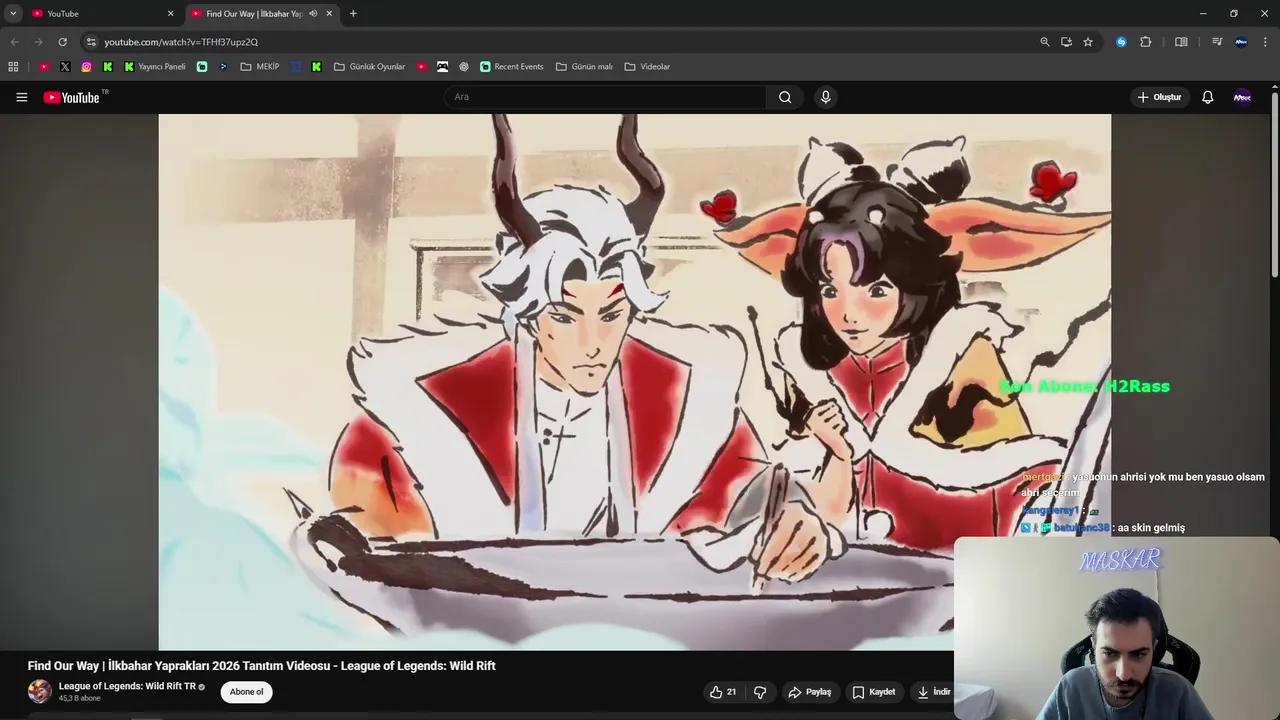This screenshot has height=720, width=1280.
Task: Open the Yayıncı Paneli bookmark
Action: point(155,67)
